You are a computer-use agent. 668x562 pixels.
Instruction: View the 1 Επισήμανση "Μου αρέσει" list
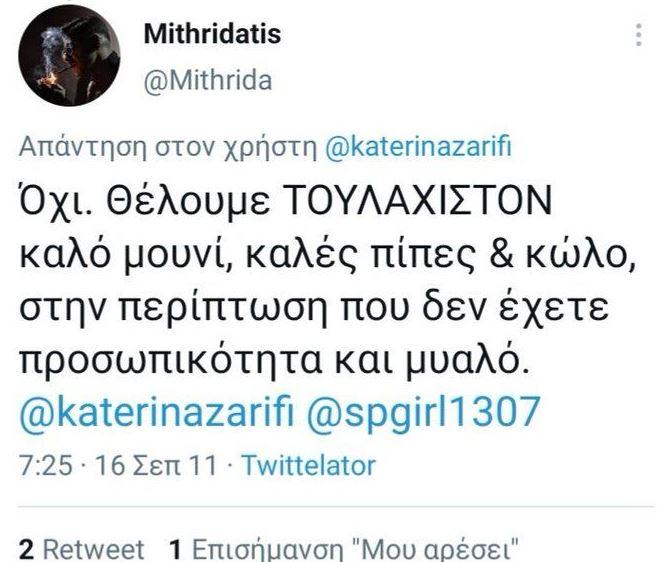point(344,550)
